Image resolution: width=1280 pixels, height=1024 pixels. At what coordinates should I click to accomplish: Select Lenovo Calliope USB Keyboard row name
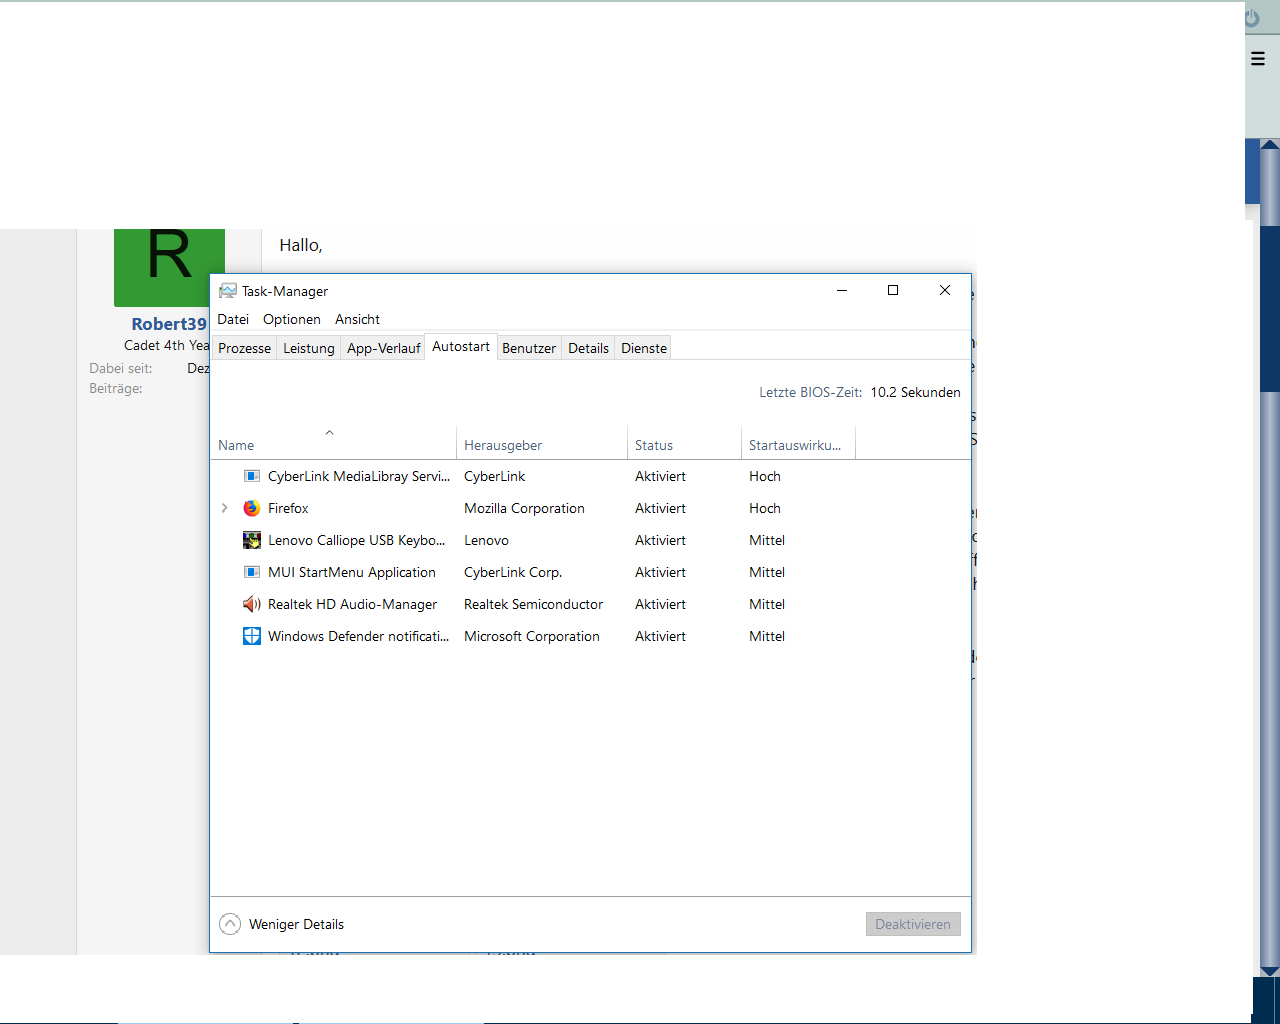tap(356, 540)
